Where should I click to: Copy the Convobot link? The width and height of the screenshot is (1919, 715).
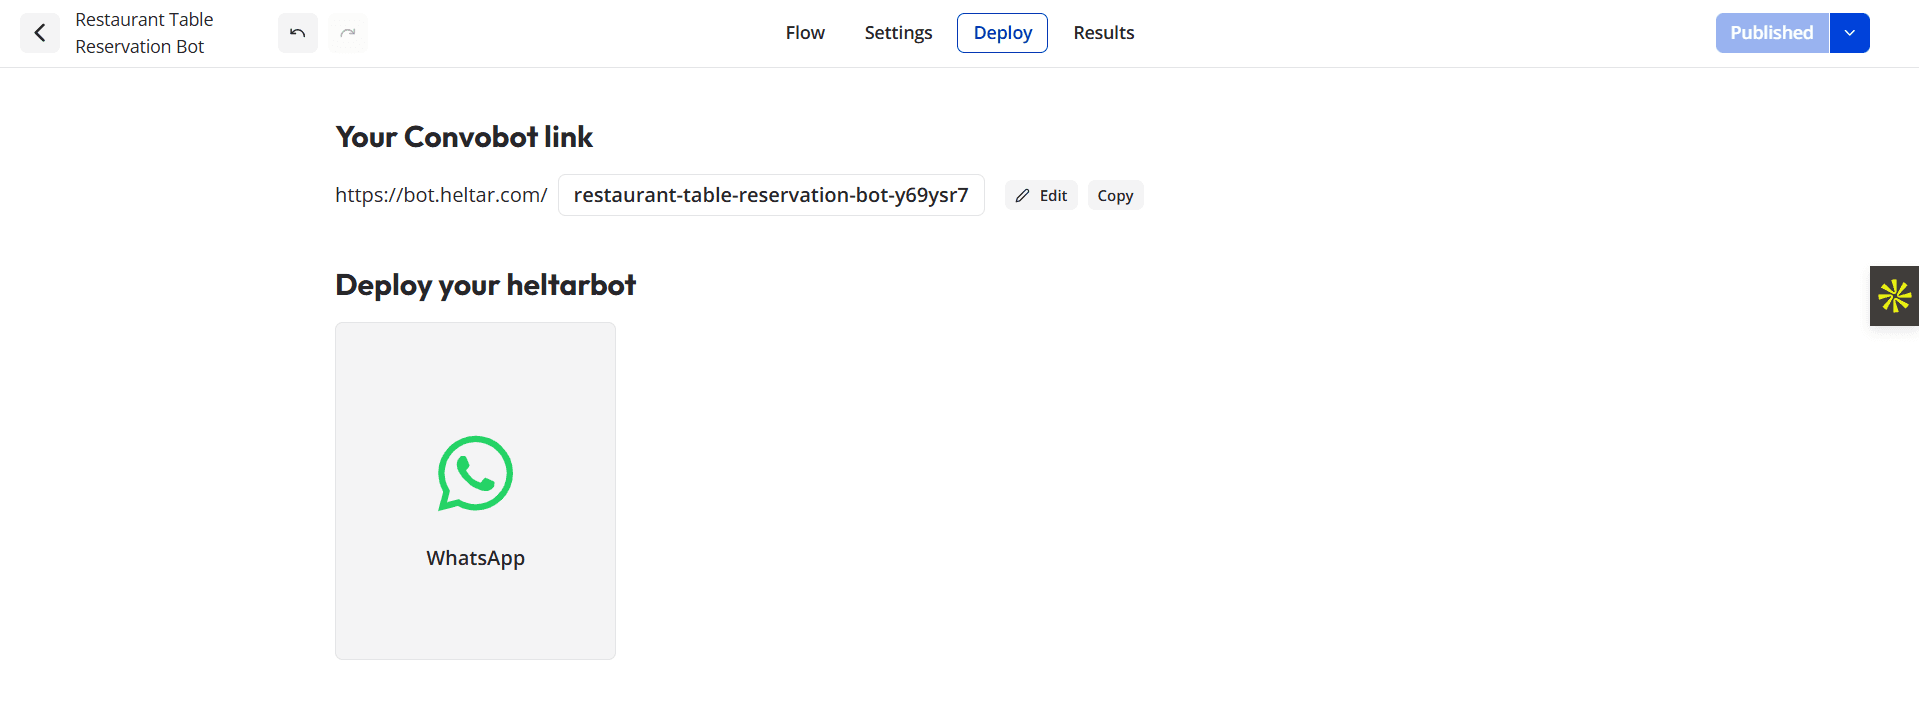point(1115,196)
